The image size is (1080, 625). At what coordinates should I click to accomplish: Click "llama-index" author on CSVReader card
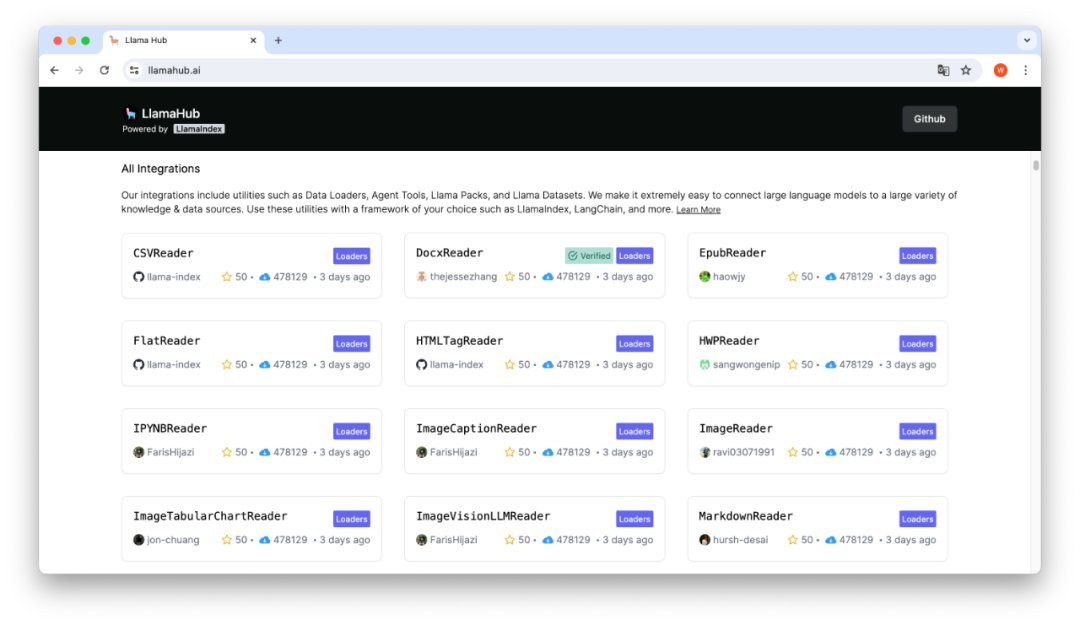[174, 277]
